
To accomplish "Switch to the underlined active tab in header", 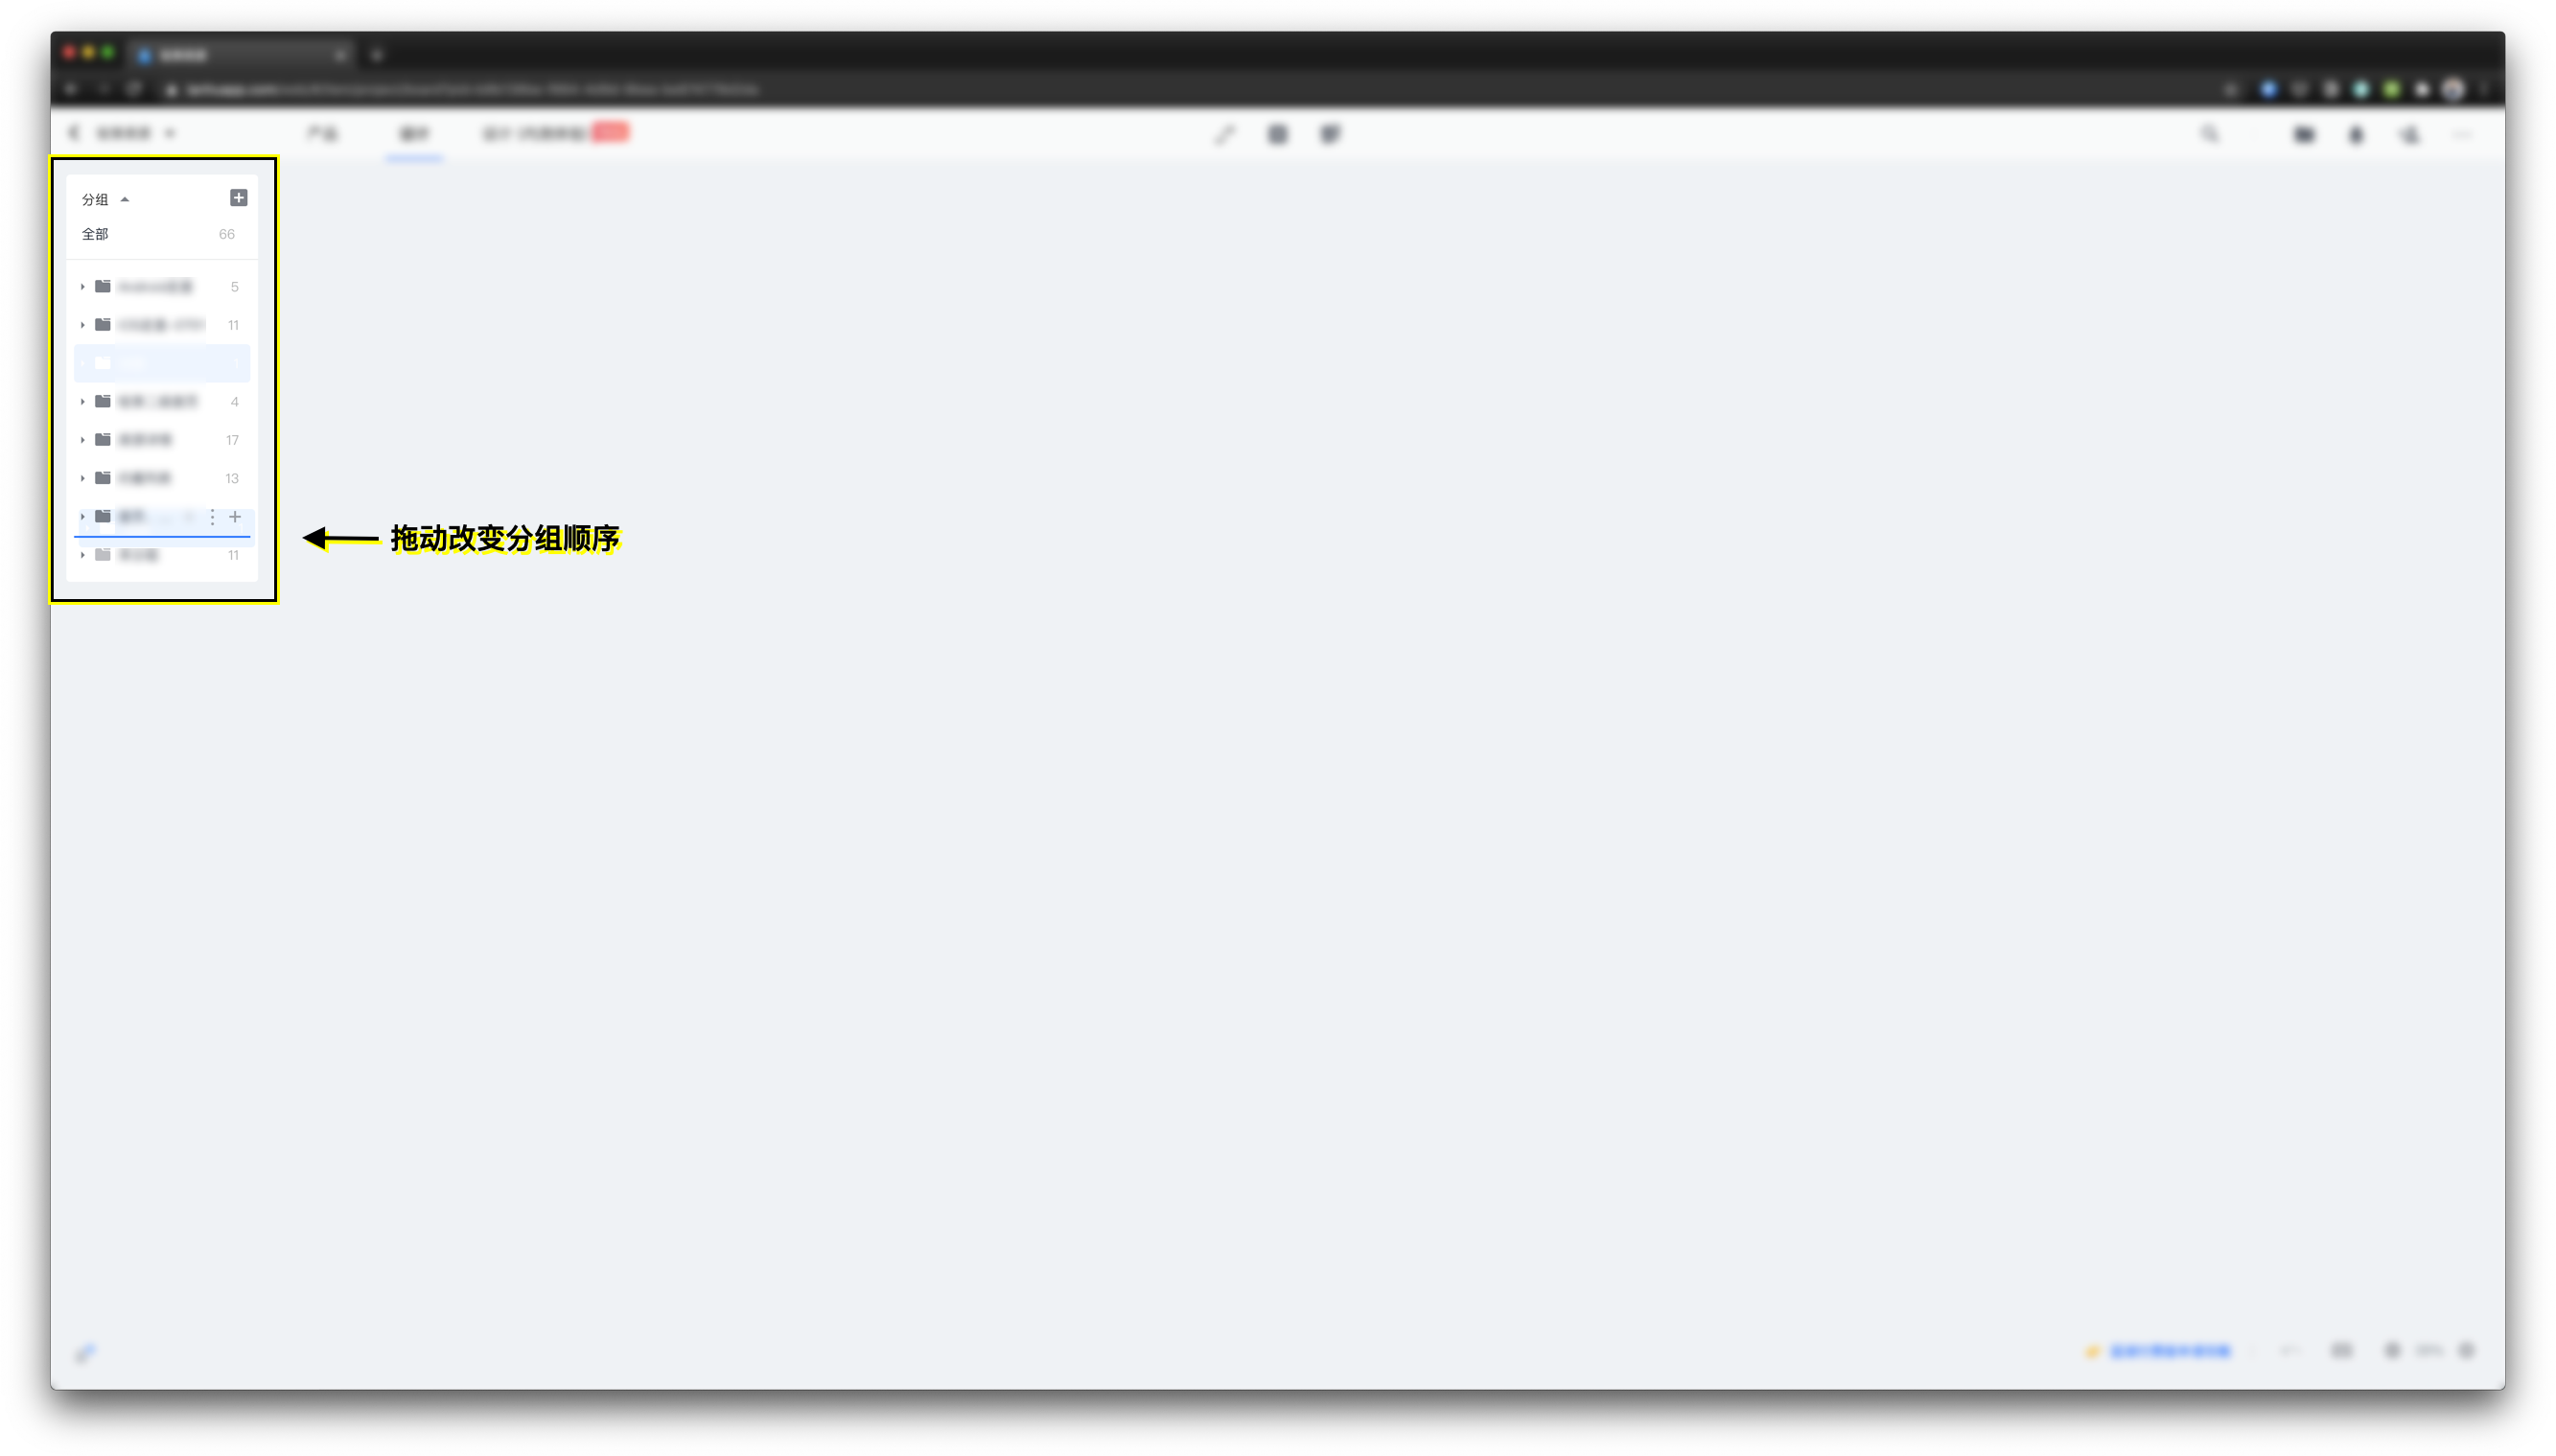I will (x=414, y=134).
